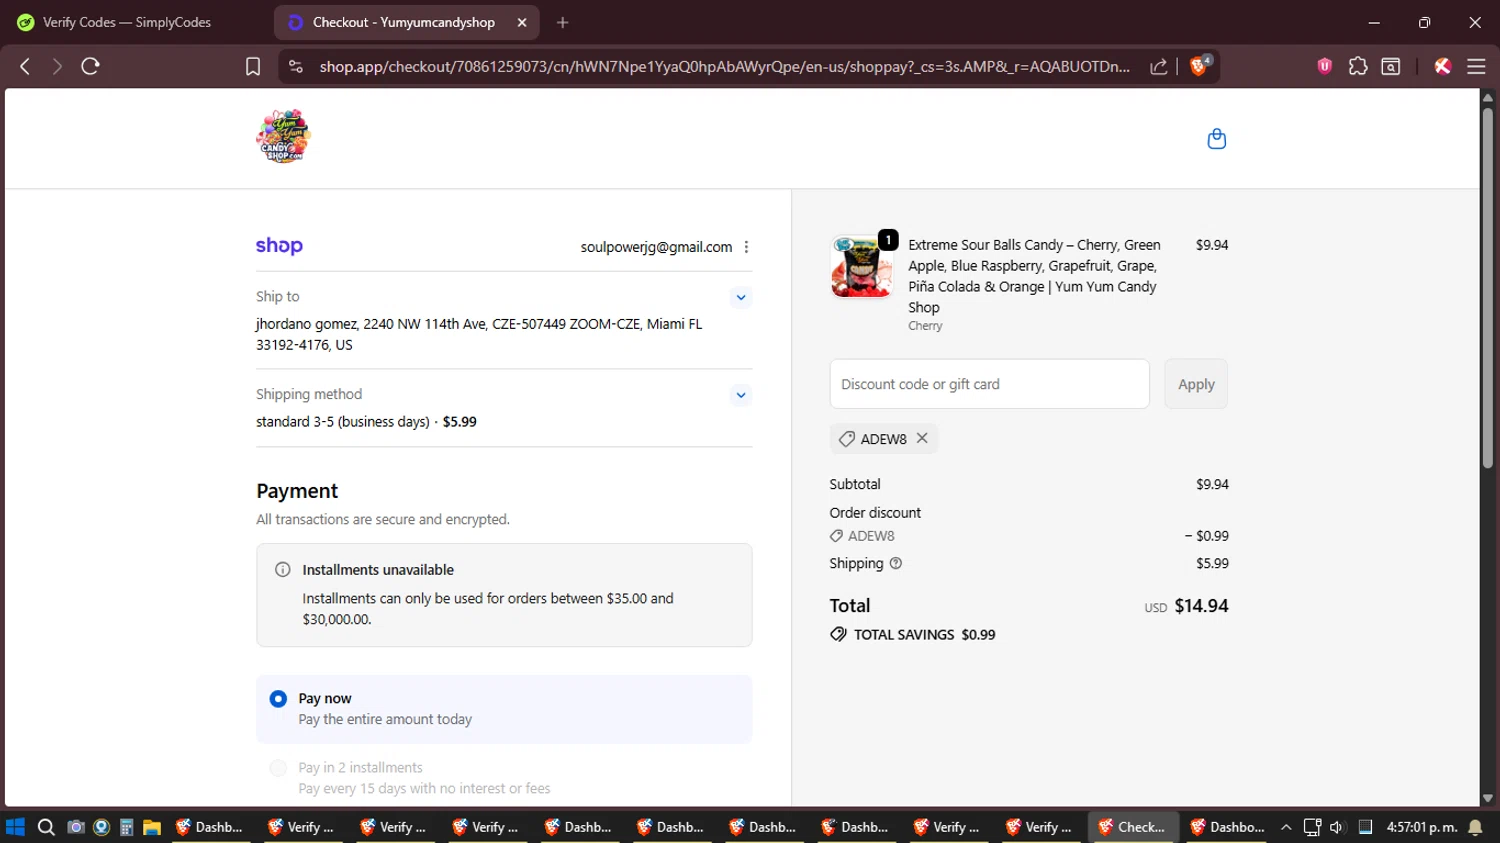Click the system clock 4:57:01 p. m.
This screenshot has height=843, width=1500.
coord(1421,827)
